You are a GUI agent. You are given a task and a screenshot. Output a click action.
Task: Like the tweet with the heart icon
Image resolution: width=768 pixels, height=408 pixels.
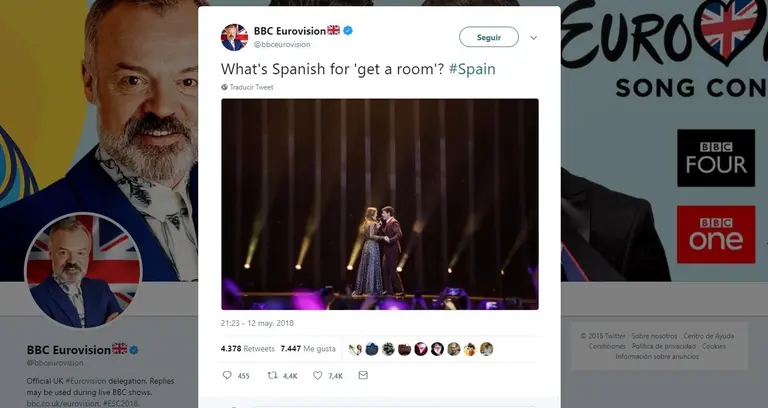[x=318, y=375]
